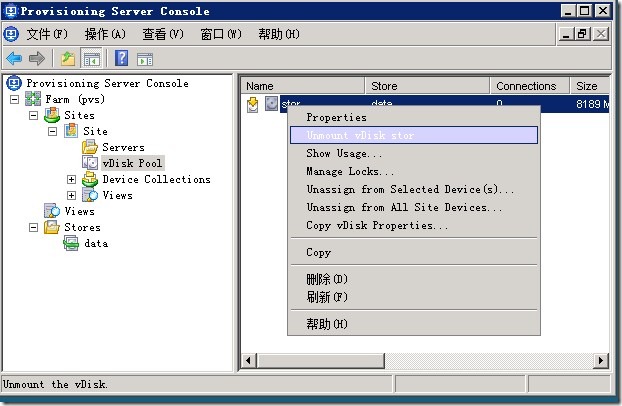Click the Farm (pvs) icon in tree
The width and height of the screenshot is (622, 406).
coord(33,99)
